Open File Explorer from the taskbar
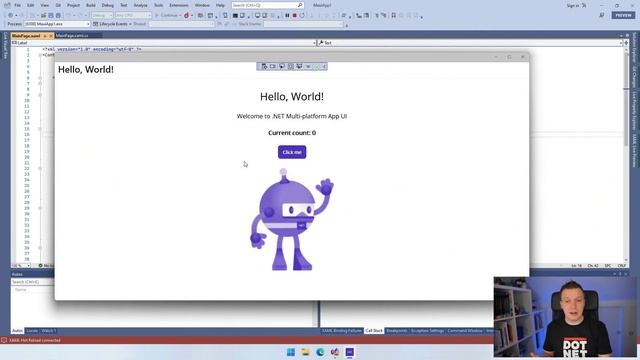 pos(305,352)
